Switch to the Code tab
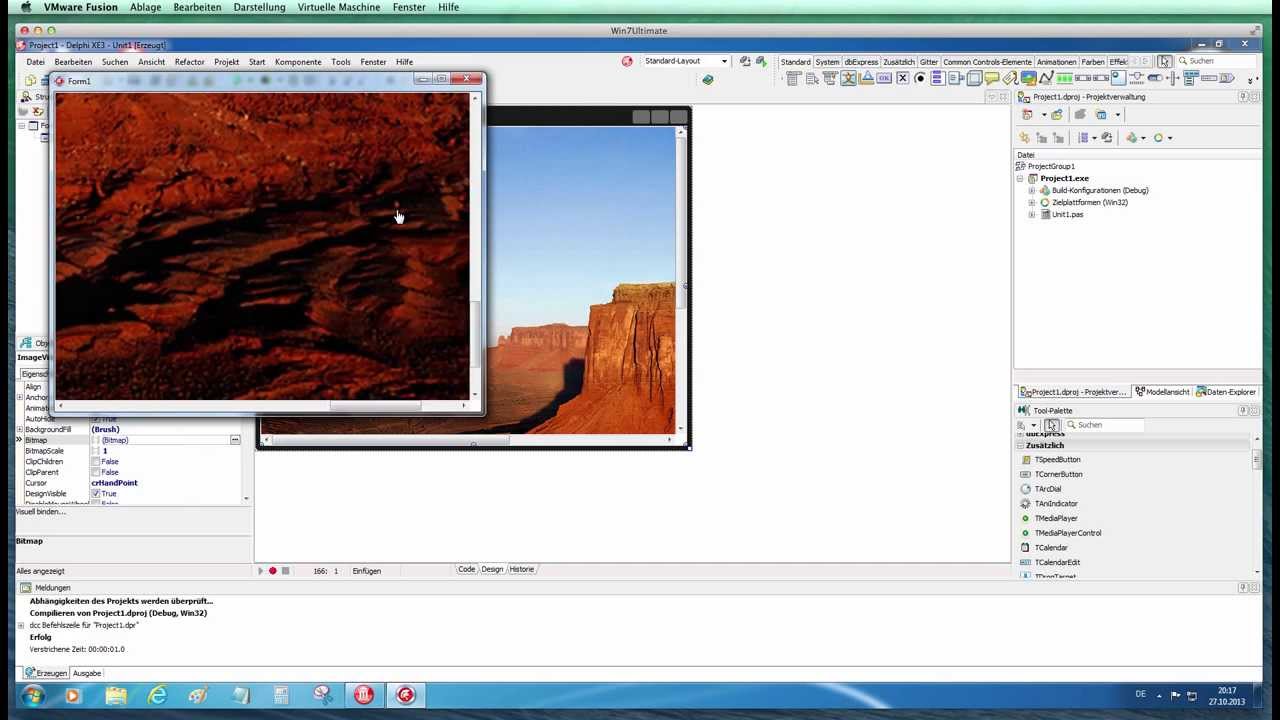This screenshot has width=1280, height=720. tap(466, 570)
